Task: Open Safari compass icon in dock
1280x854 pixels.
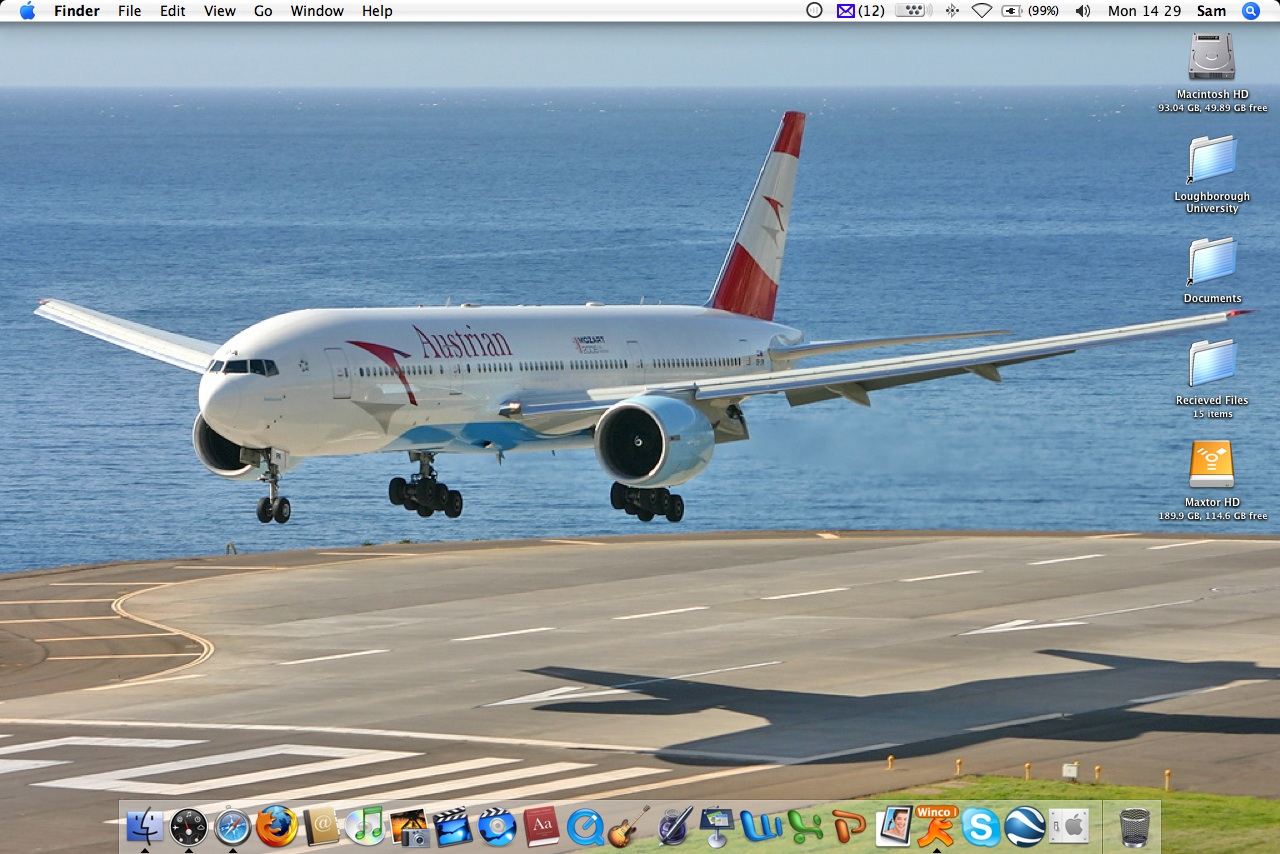Action: coord(233,827)
